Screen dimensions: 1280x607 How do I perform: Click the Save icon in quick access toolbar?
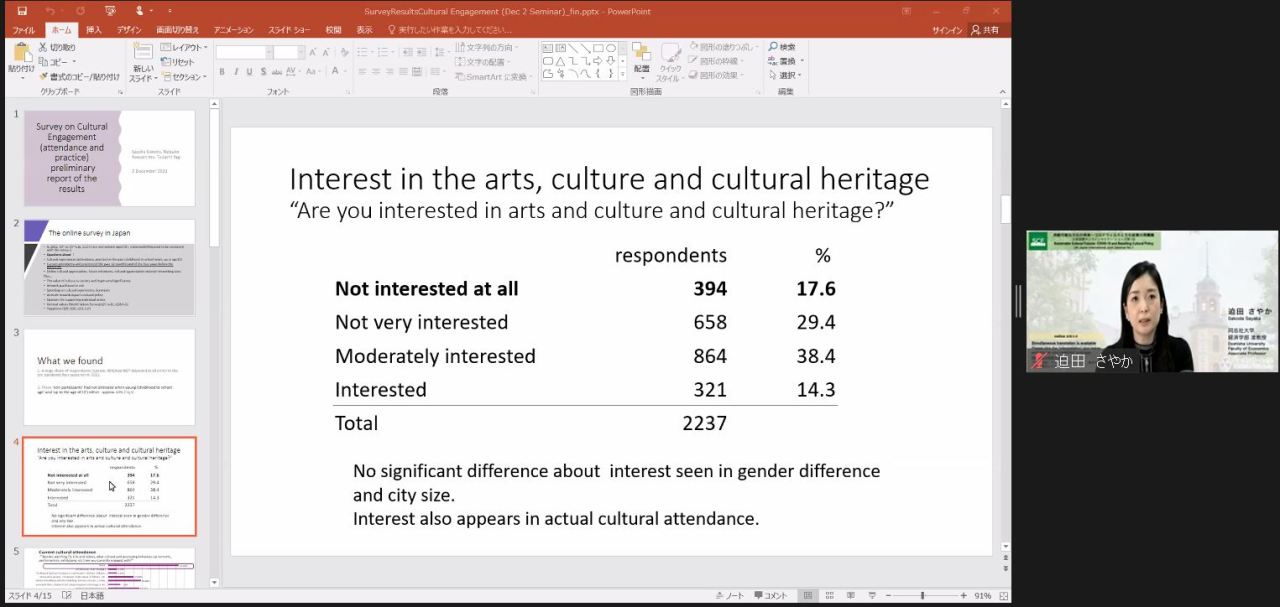point(22,11)
